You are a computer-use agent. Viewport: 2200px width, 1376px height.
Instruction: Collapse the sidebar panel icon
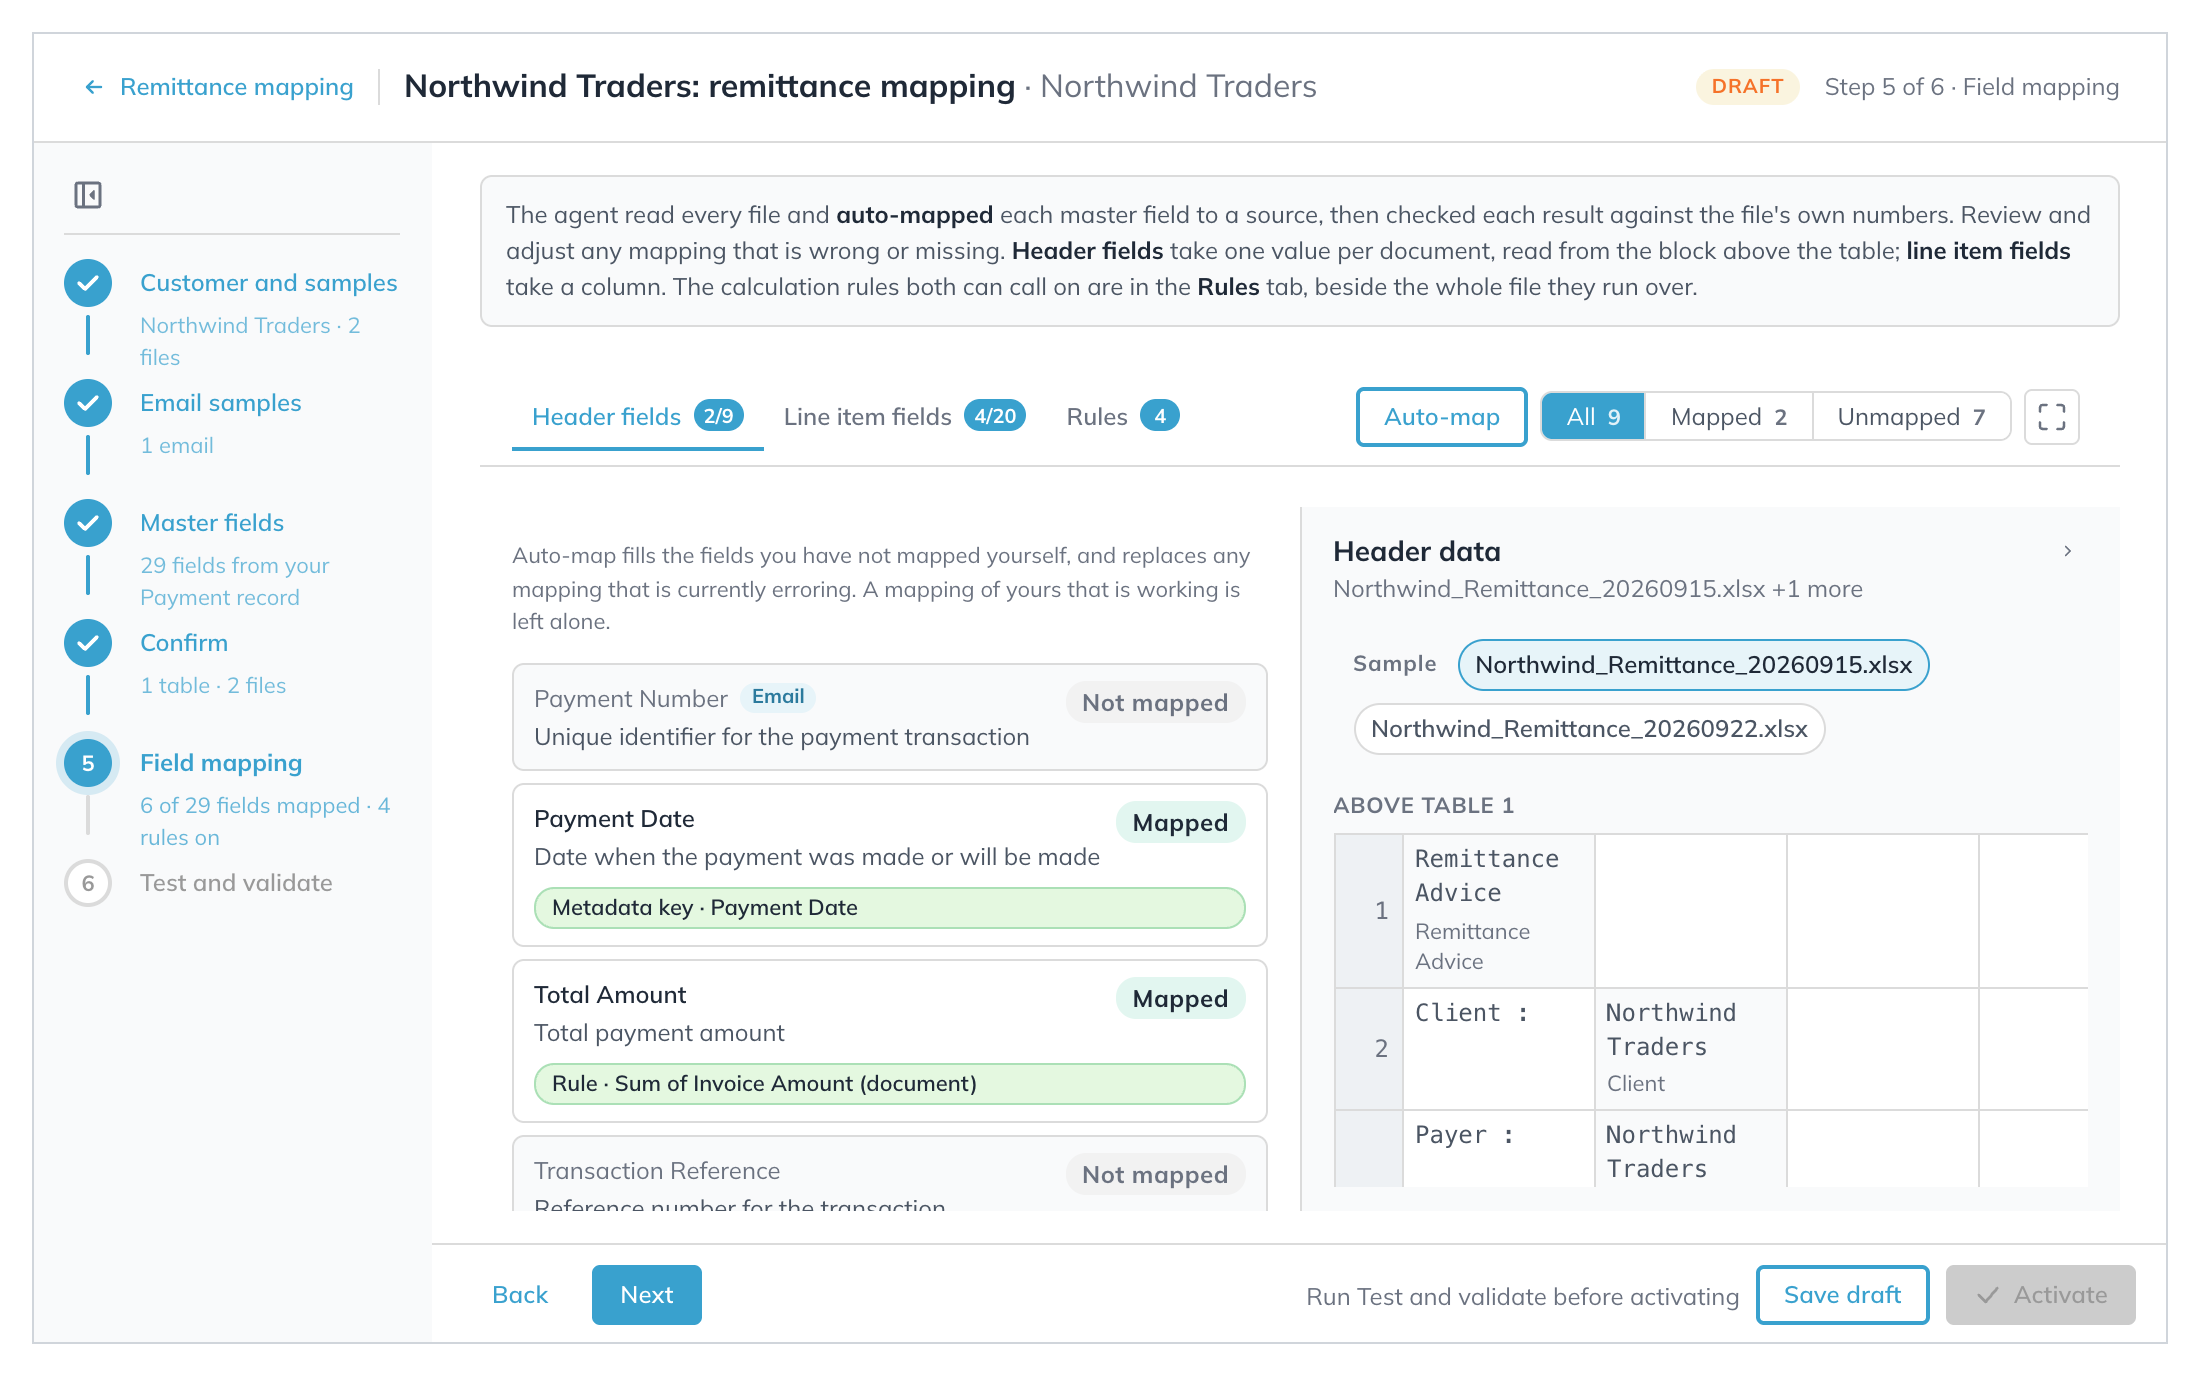88,195
